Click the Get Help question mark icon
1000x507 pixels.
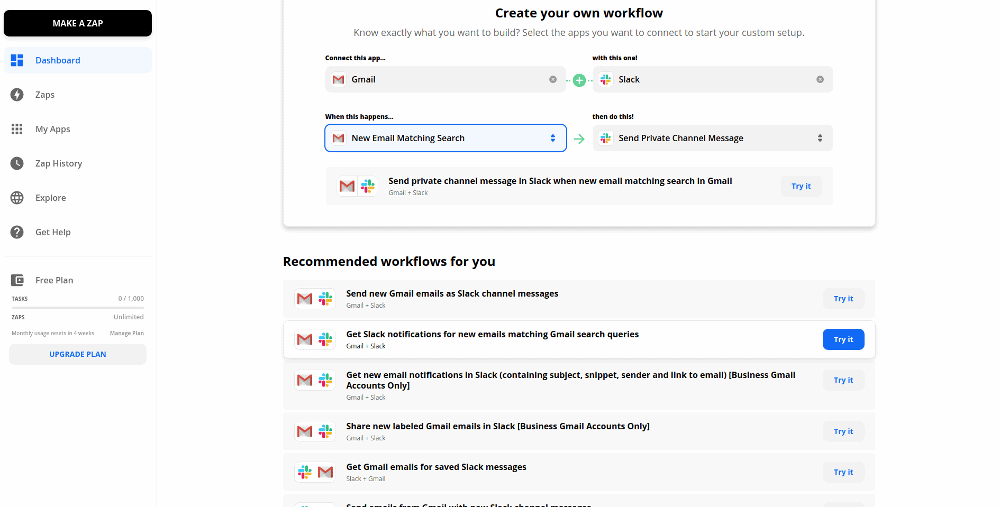pos(17,233)
